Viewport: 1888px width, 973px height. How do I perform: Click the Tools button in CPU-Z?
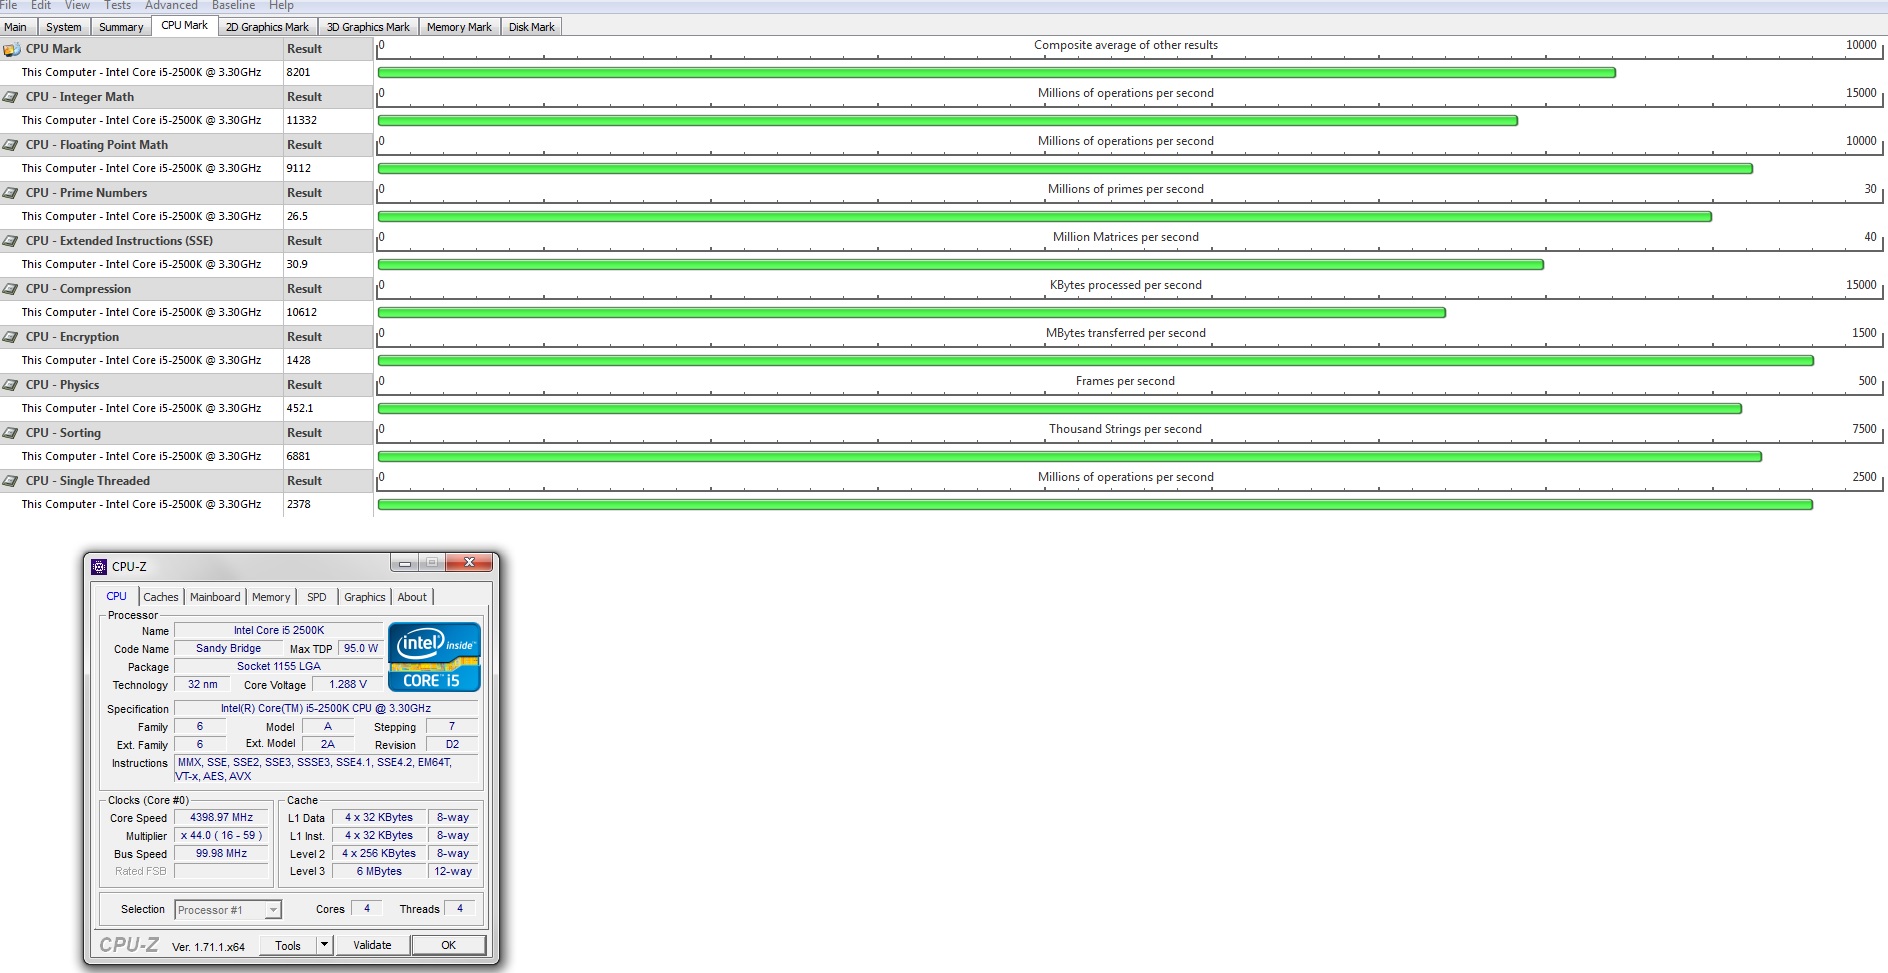(x=288, y=945)
